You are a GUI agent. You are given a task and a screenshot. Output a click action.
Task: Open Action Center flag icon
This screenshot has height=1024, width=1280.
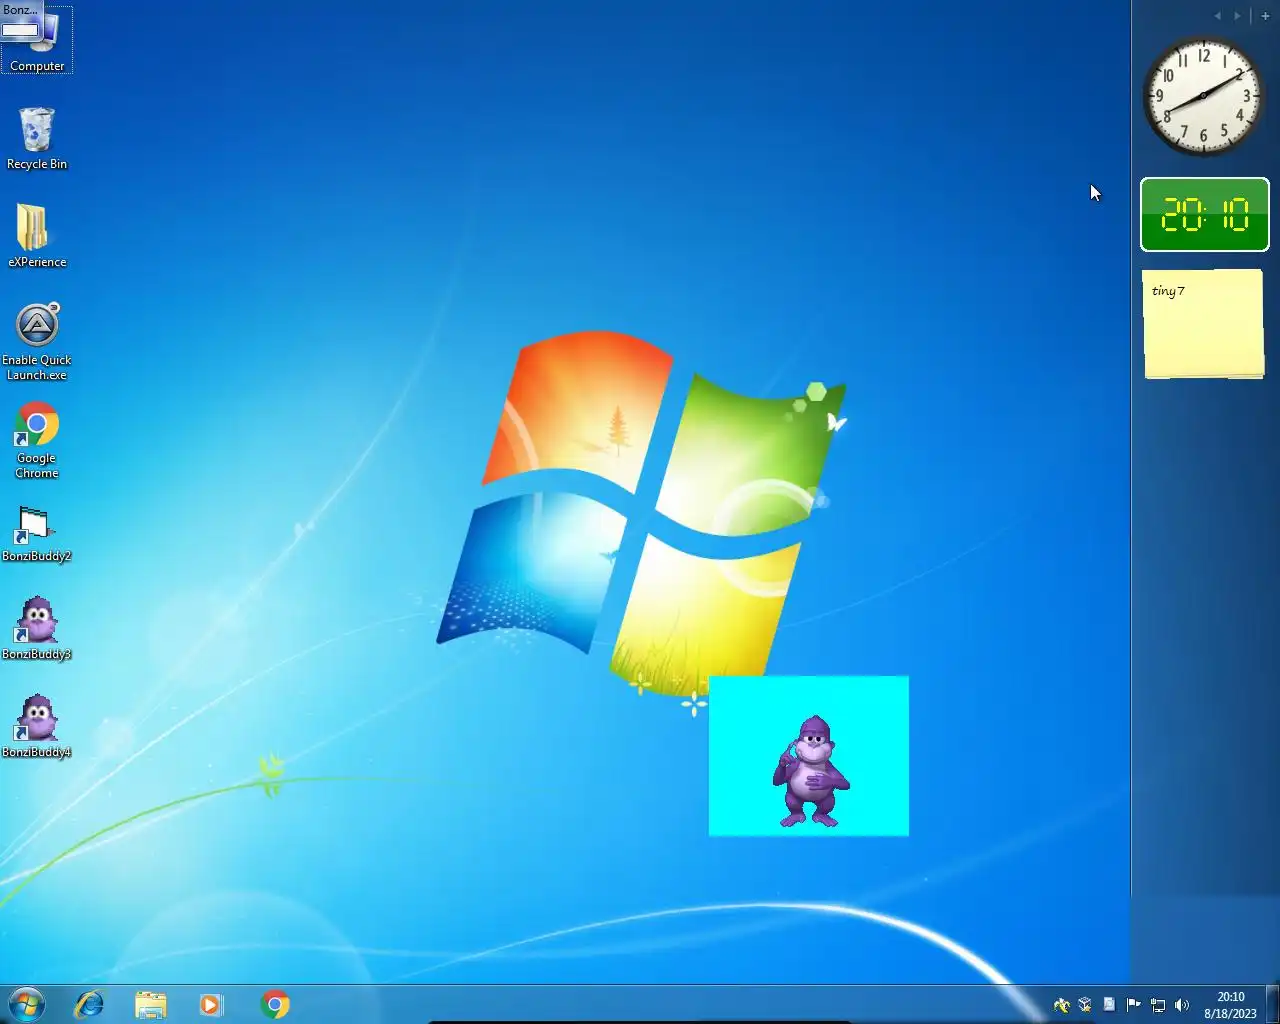(x=1133, y=1005)
